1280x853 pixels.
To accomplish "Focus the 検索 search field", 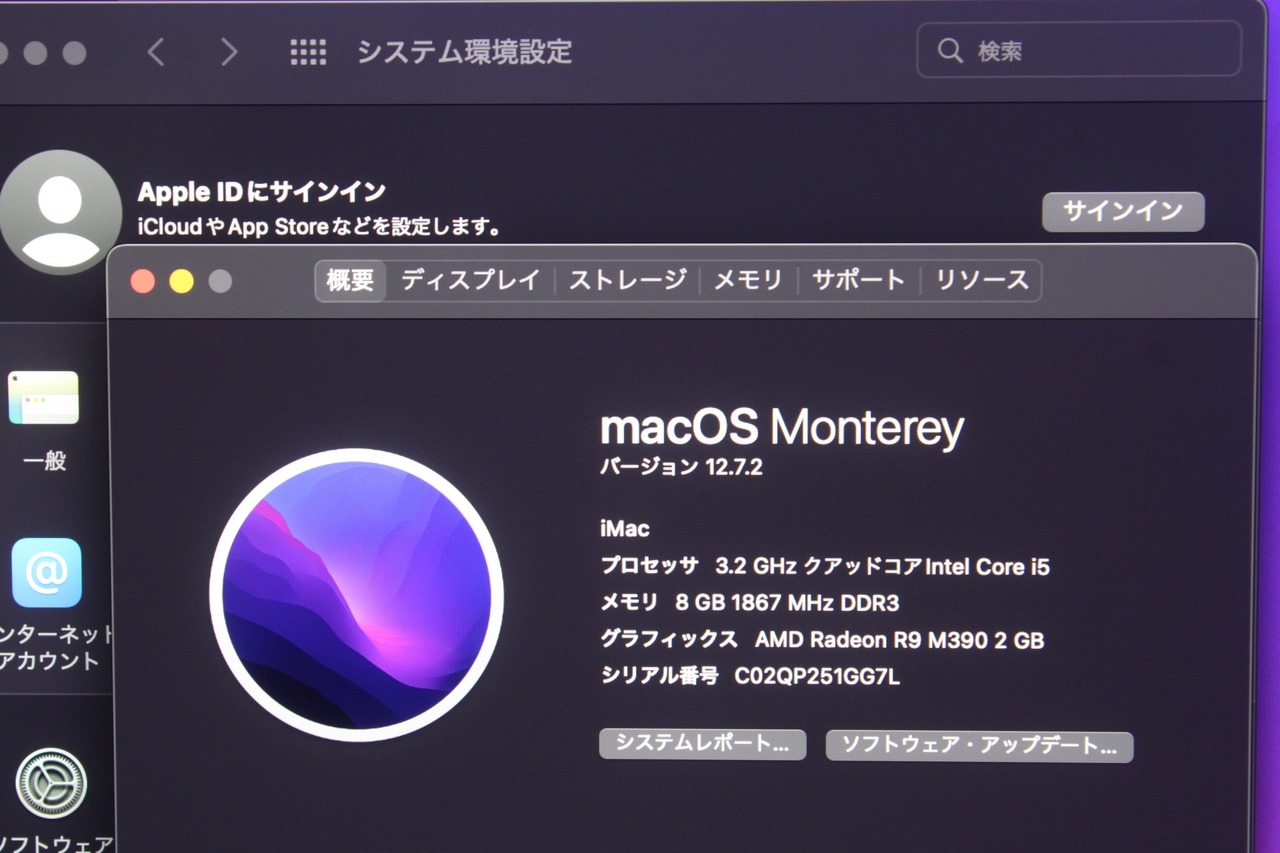I will (x=1079, y=50).
